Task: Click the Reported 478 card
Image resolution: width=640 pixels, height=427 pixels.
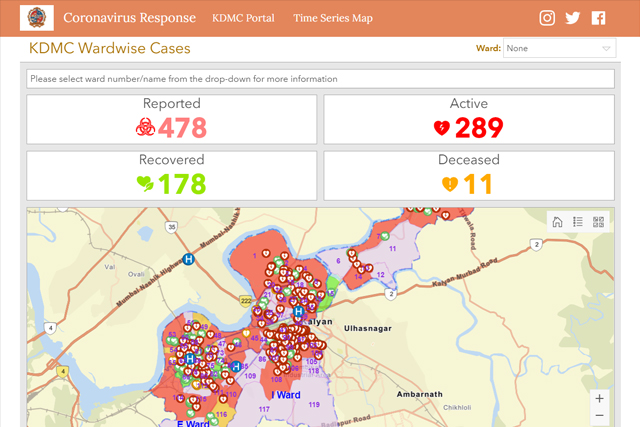Action: (172, 119)
